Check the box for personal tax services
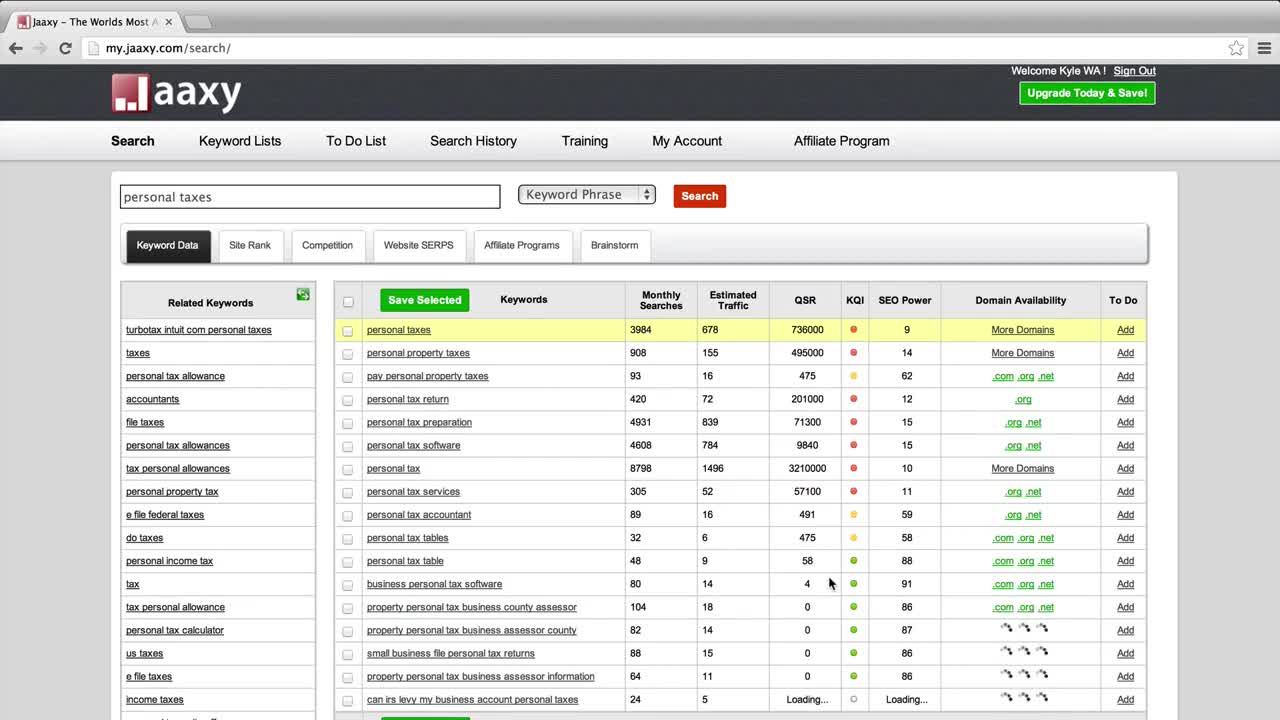The width and height of the screenshot is (1280, 720). pyautogui.click(x=348, y=493)
